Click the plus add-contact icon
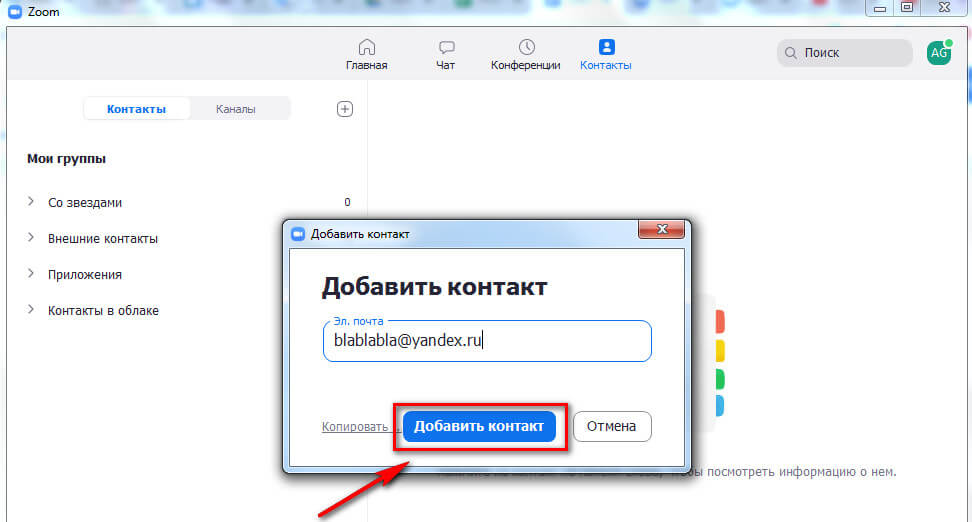This screenshot has height=522, width=972. click(345, 109)
